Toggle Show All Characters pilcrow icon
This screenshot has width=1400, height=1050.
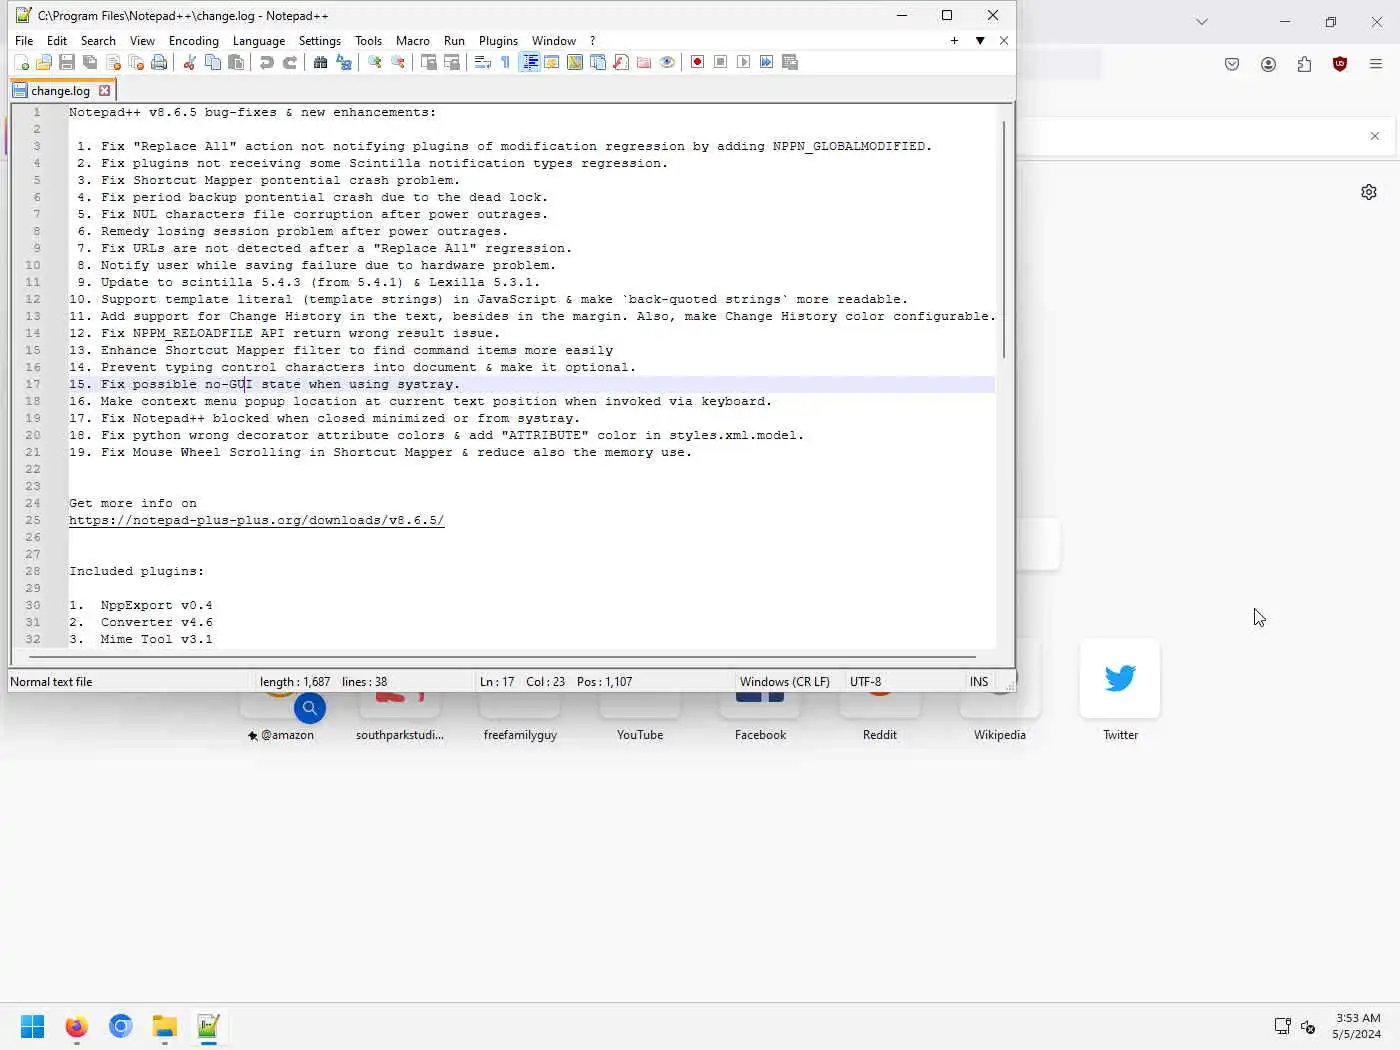pos(505,62)
